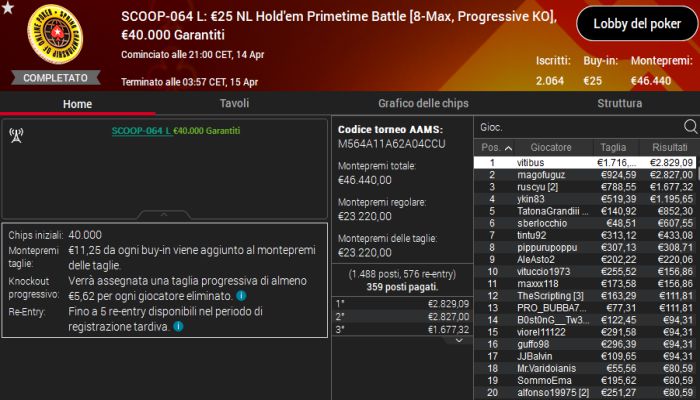Select the player row alfonso19975 [2]

pyautogui.click(x=585, y=393)
